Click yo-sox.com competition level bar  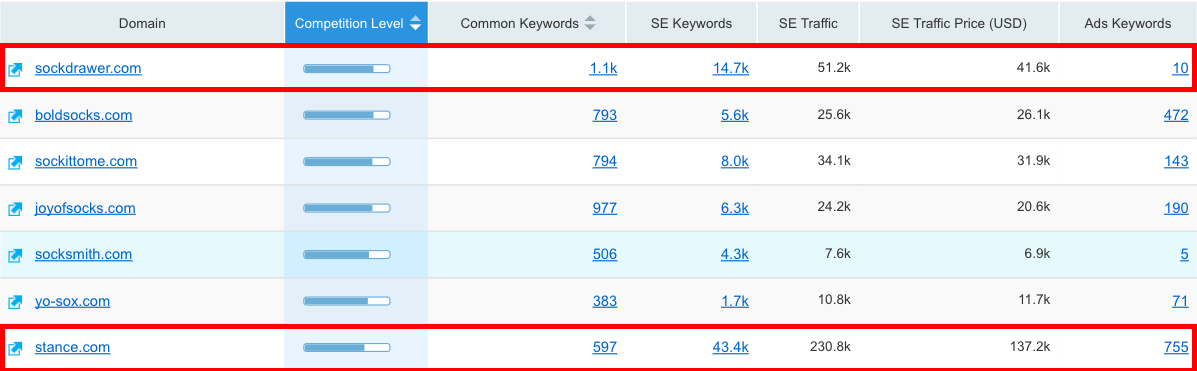click(347, 302)
